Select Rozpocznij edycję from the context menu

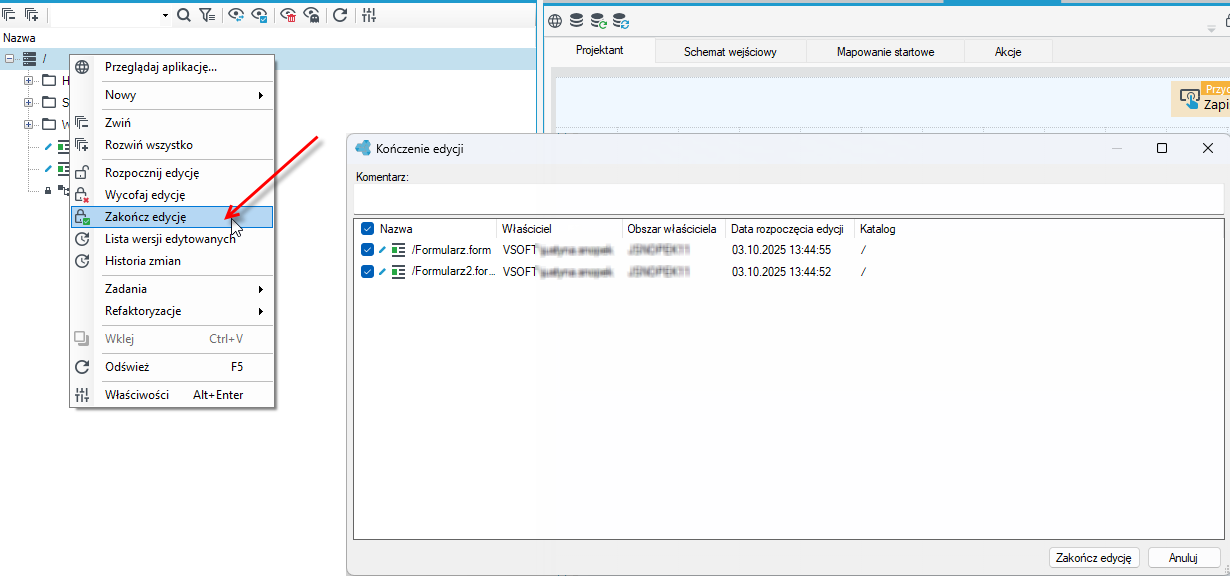pyautogui.click(x=172, y=173)
